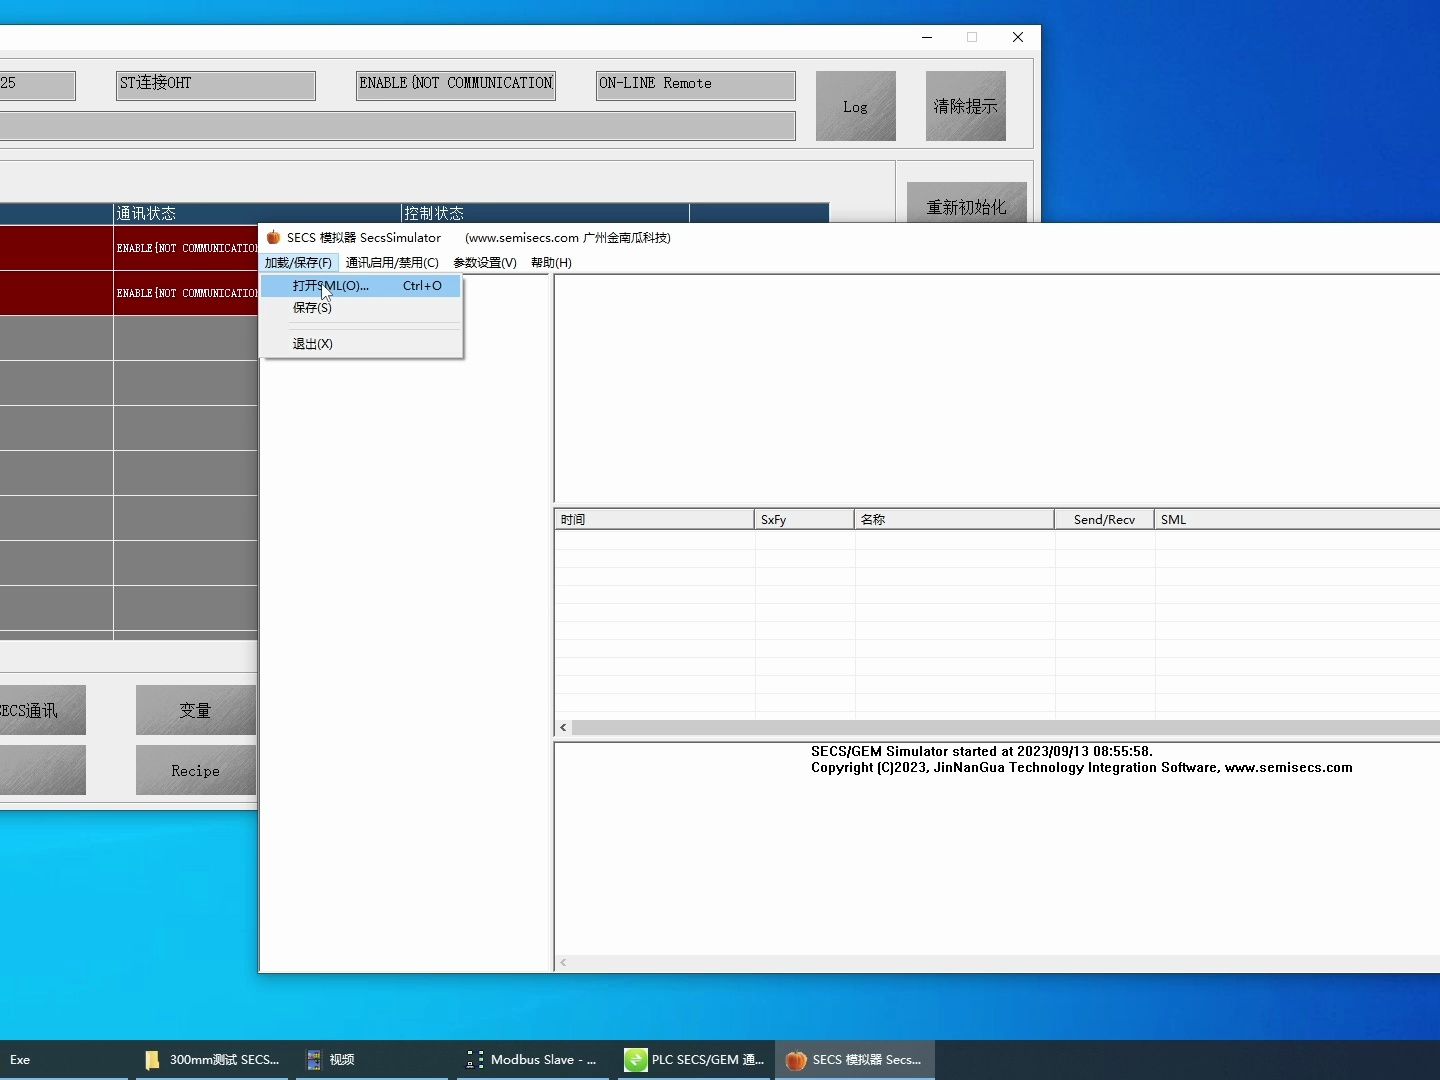Click the 名称 column header
This screenshot has width=1440, height=1080.
click(x=955, y=519)
